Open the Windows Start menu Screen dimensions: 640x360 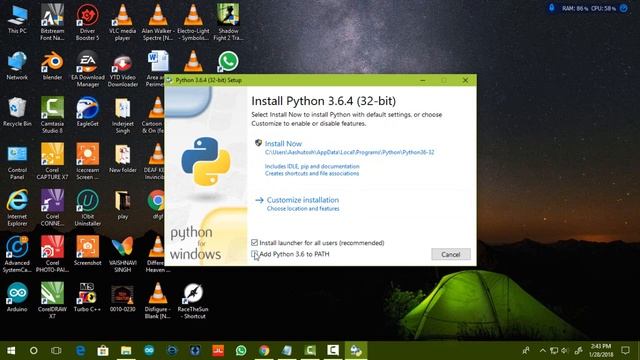click(11, 351)
